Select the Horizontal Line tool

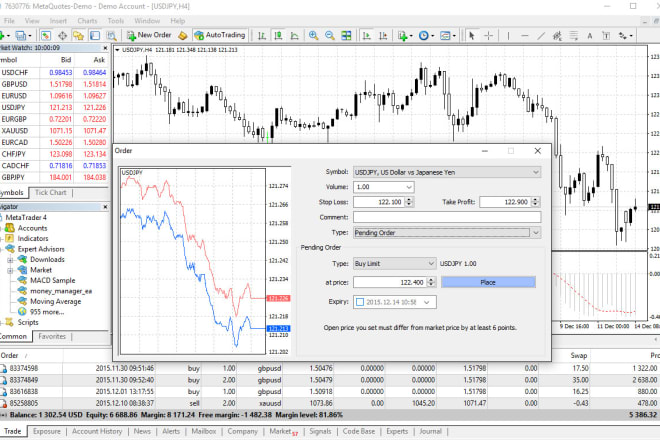click(524, 35)
